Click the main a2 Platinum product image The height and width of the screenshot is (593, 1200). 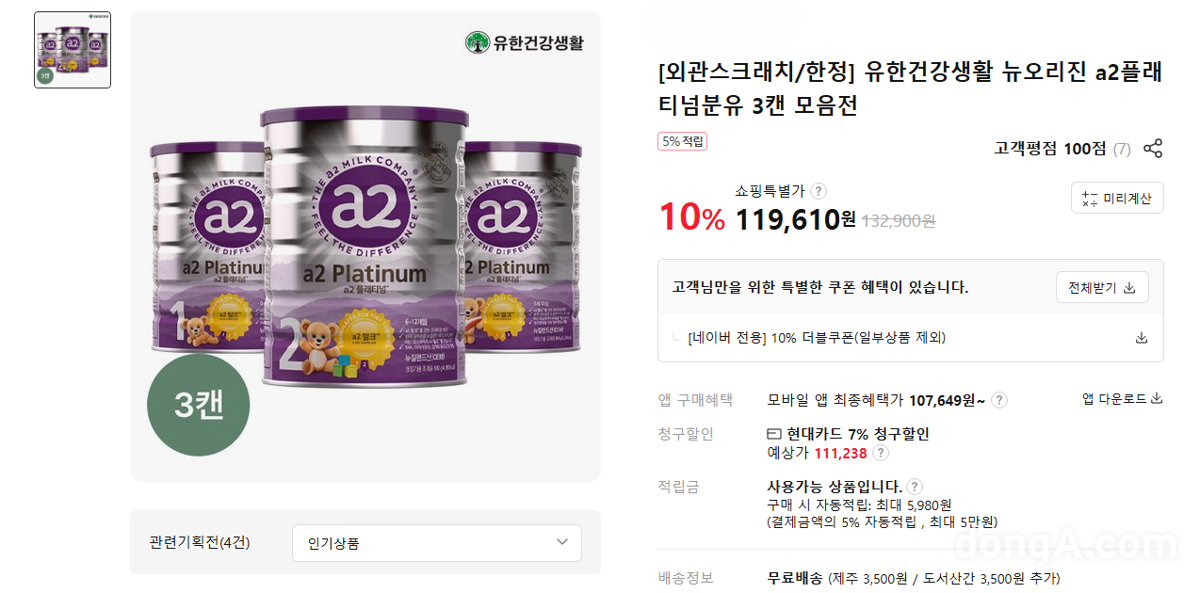(365, 245)
